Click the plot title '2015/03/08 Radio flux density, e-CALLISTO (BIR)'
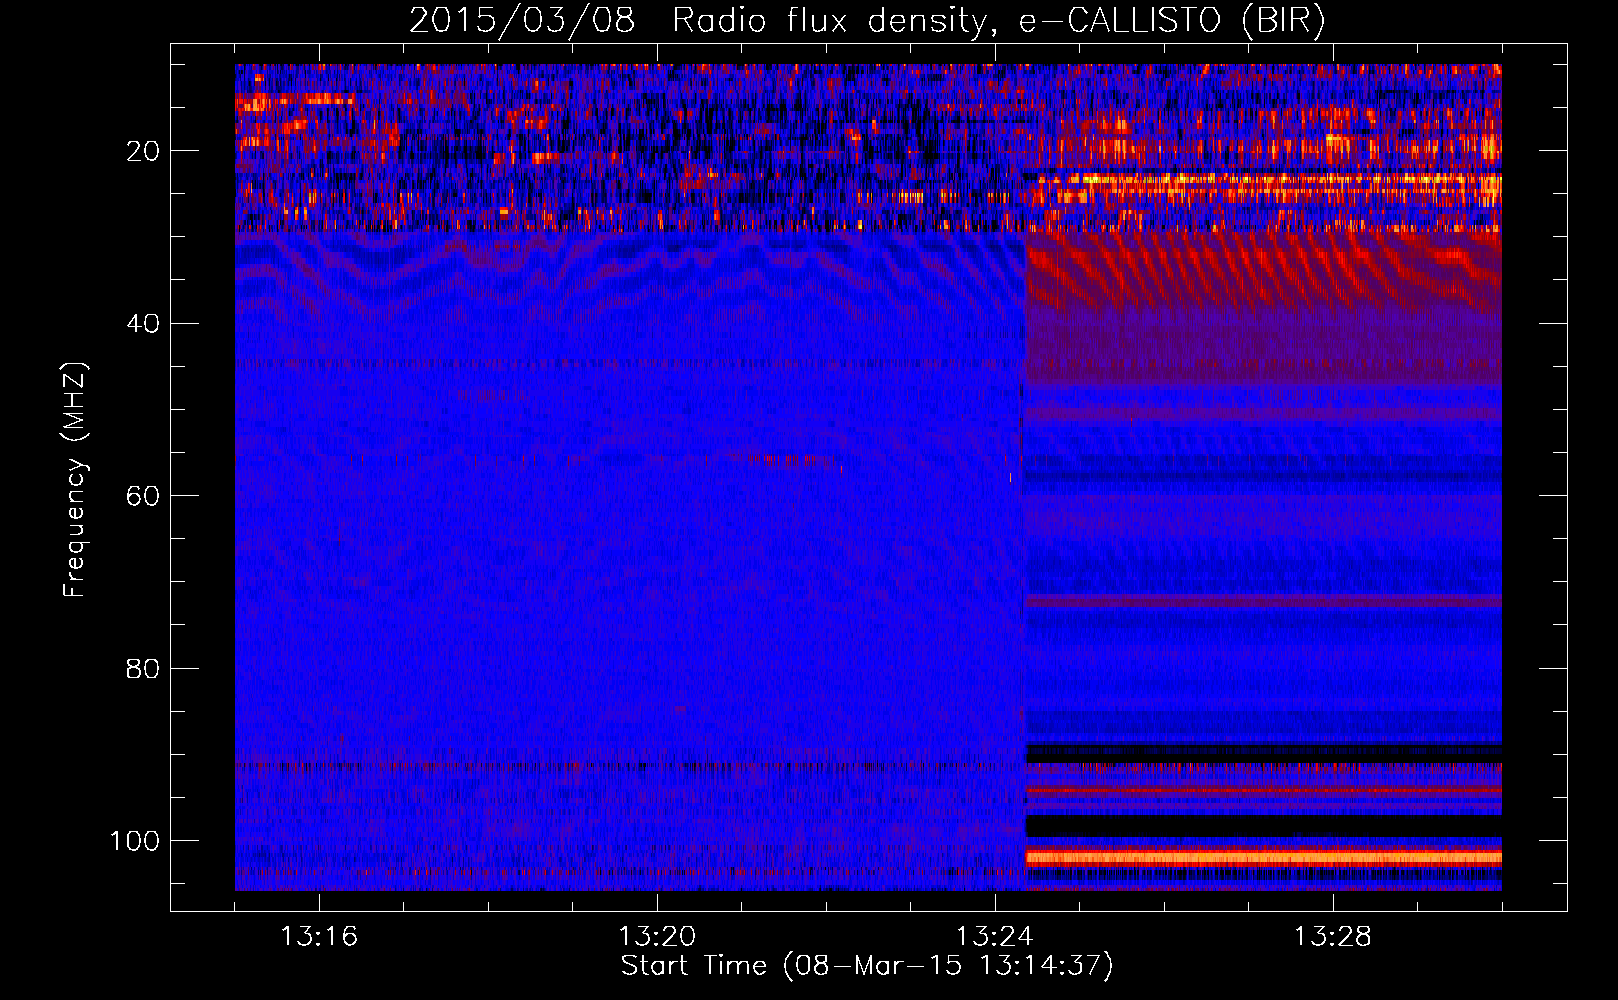Image resolution: width=1618 pixels, height=1000 pixels. pyautogui.click(x=867, y=21)
